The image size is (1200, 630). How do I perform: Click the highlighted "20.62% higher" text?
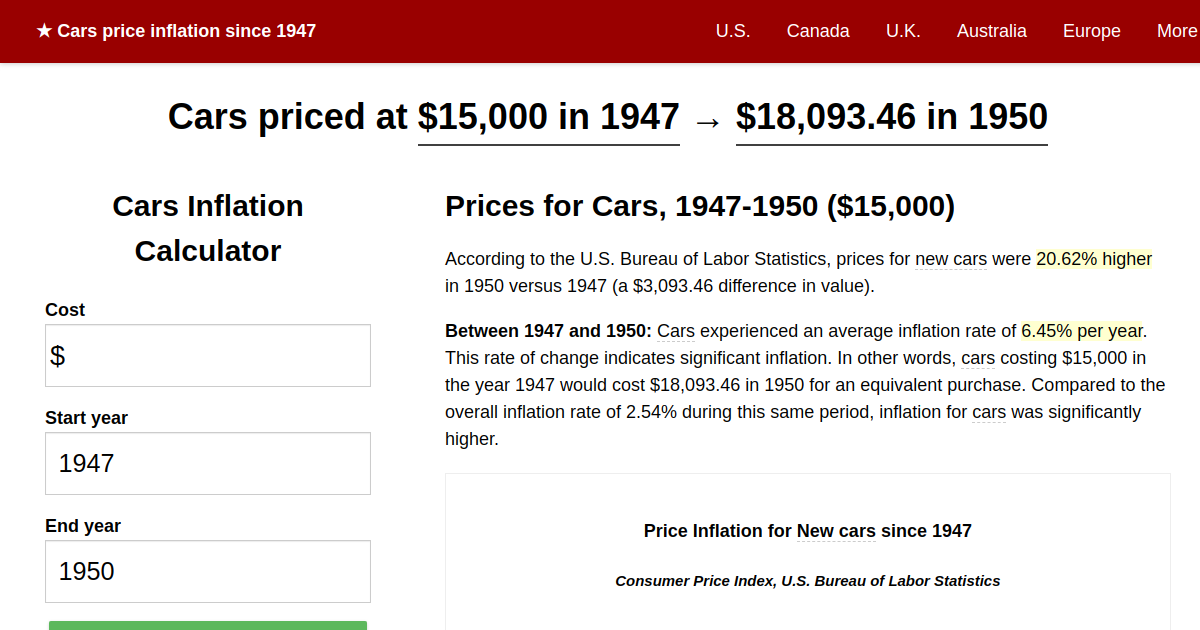click(x=1094, y=258)
